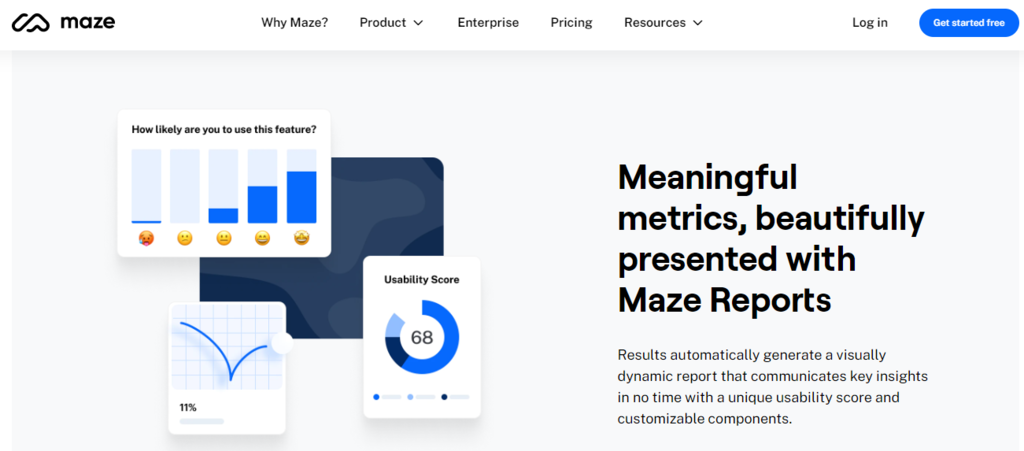Click the Get started free button

point(968,22)
